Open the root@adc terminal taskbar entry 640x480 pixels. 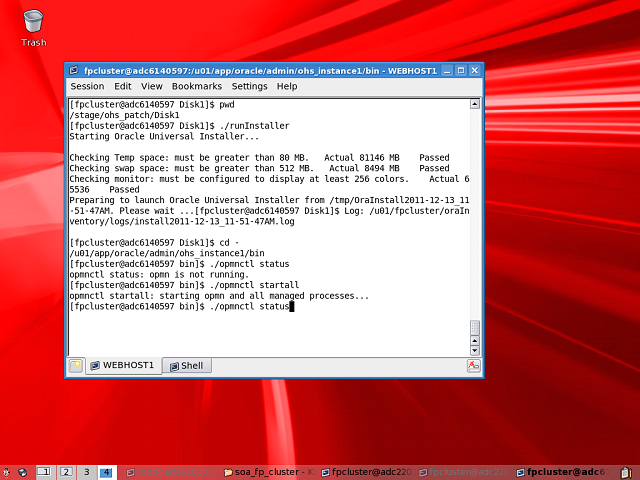coord(169,472)
